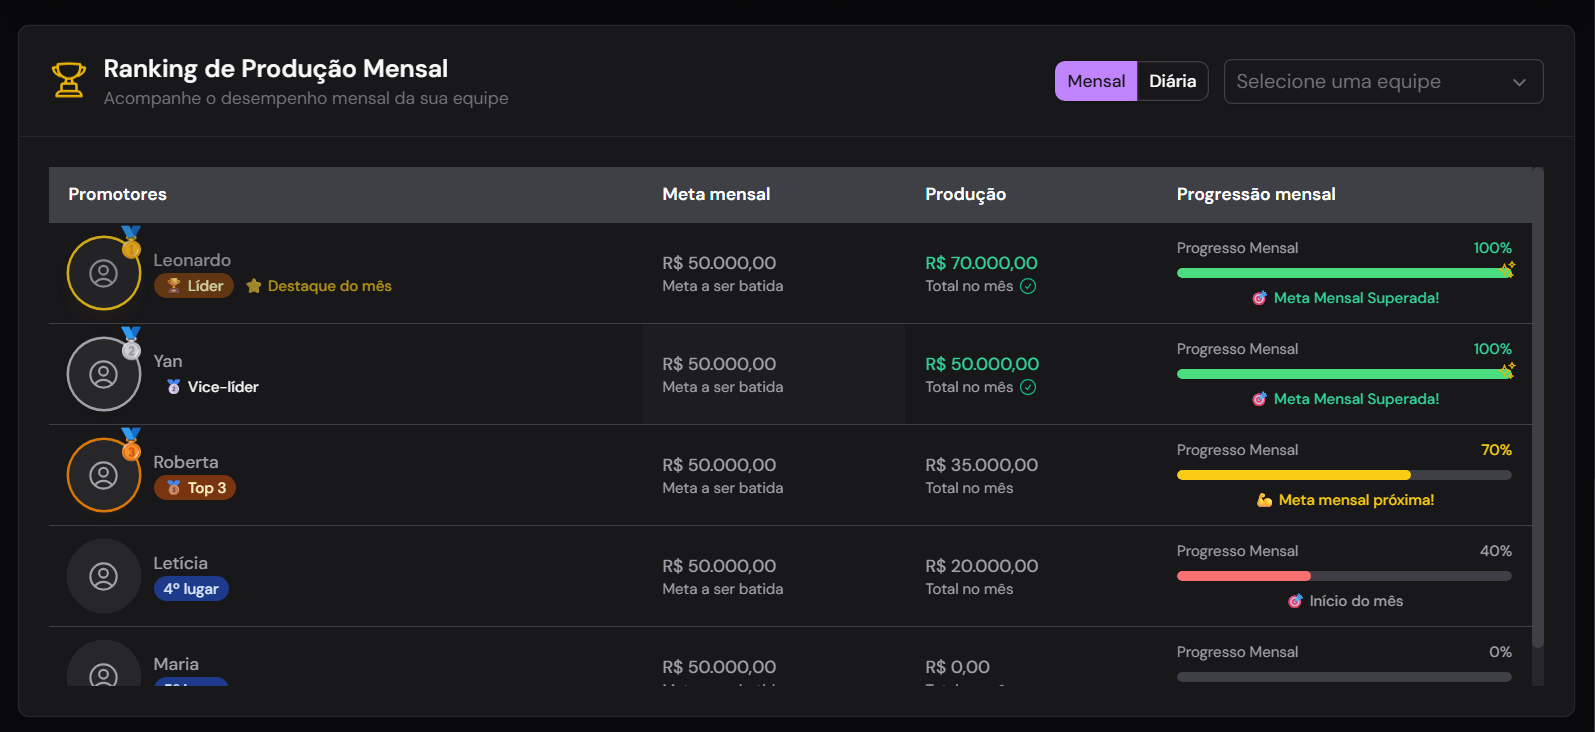Click the Promotores column header
This screenshot has height=732, width=1595.
point(118,194)
